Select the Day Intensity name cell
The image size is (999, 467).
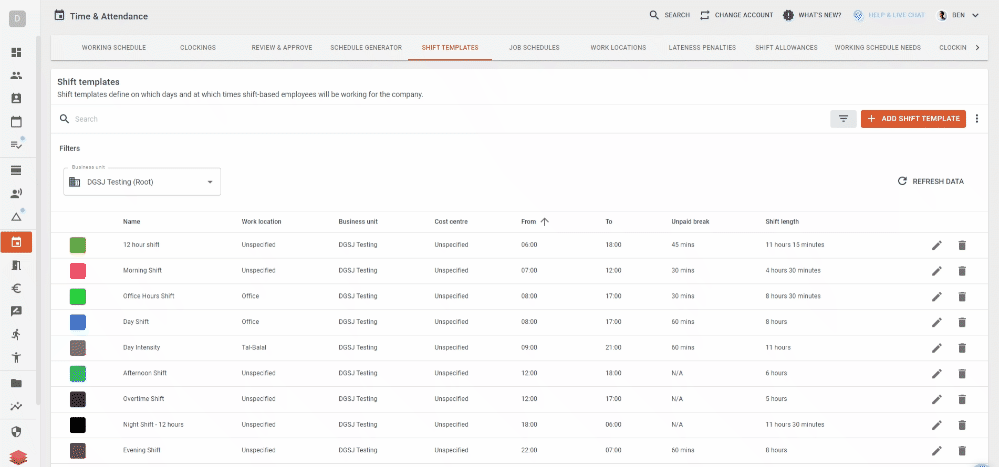[x=141, y=348]
